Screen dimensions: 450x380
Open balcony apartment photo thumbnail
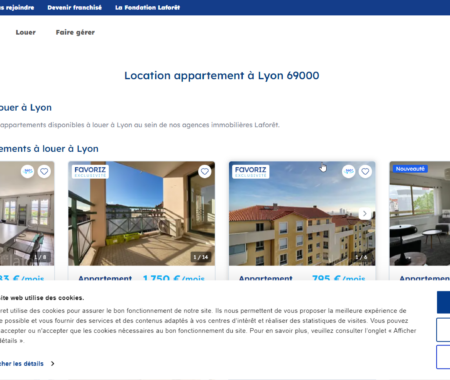click(x=142, y=213)
